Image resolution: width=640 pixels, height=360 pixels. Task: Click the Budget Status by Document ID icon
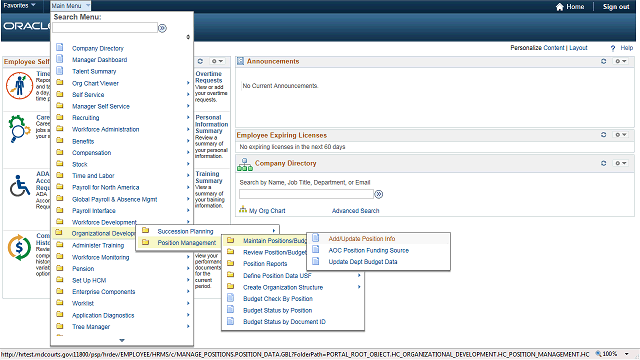[231, 321]
